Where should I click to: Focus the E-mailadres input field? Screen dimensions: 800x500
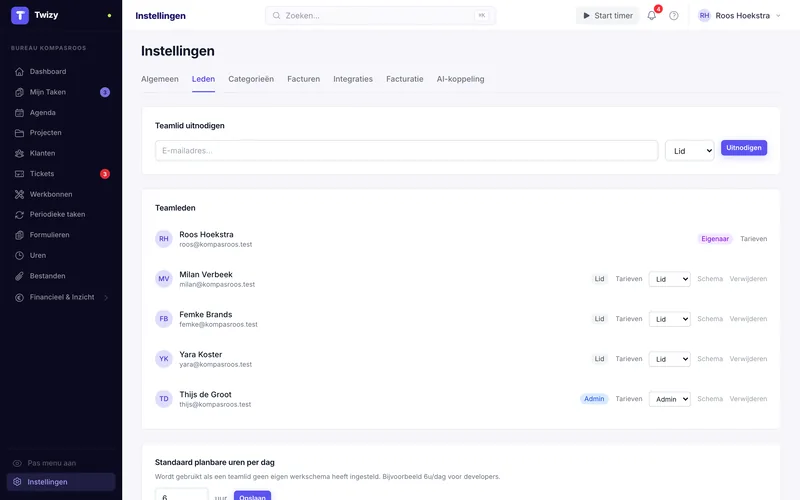(406, 151)
